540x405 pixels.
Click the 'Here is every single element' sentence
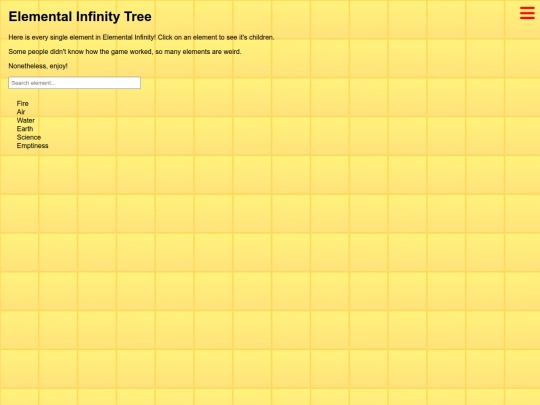coord(141,37)
